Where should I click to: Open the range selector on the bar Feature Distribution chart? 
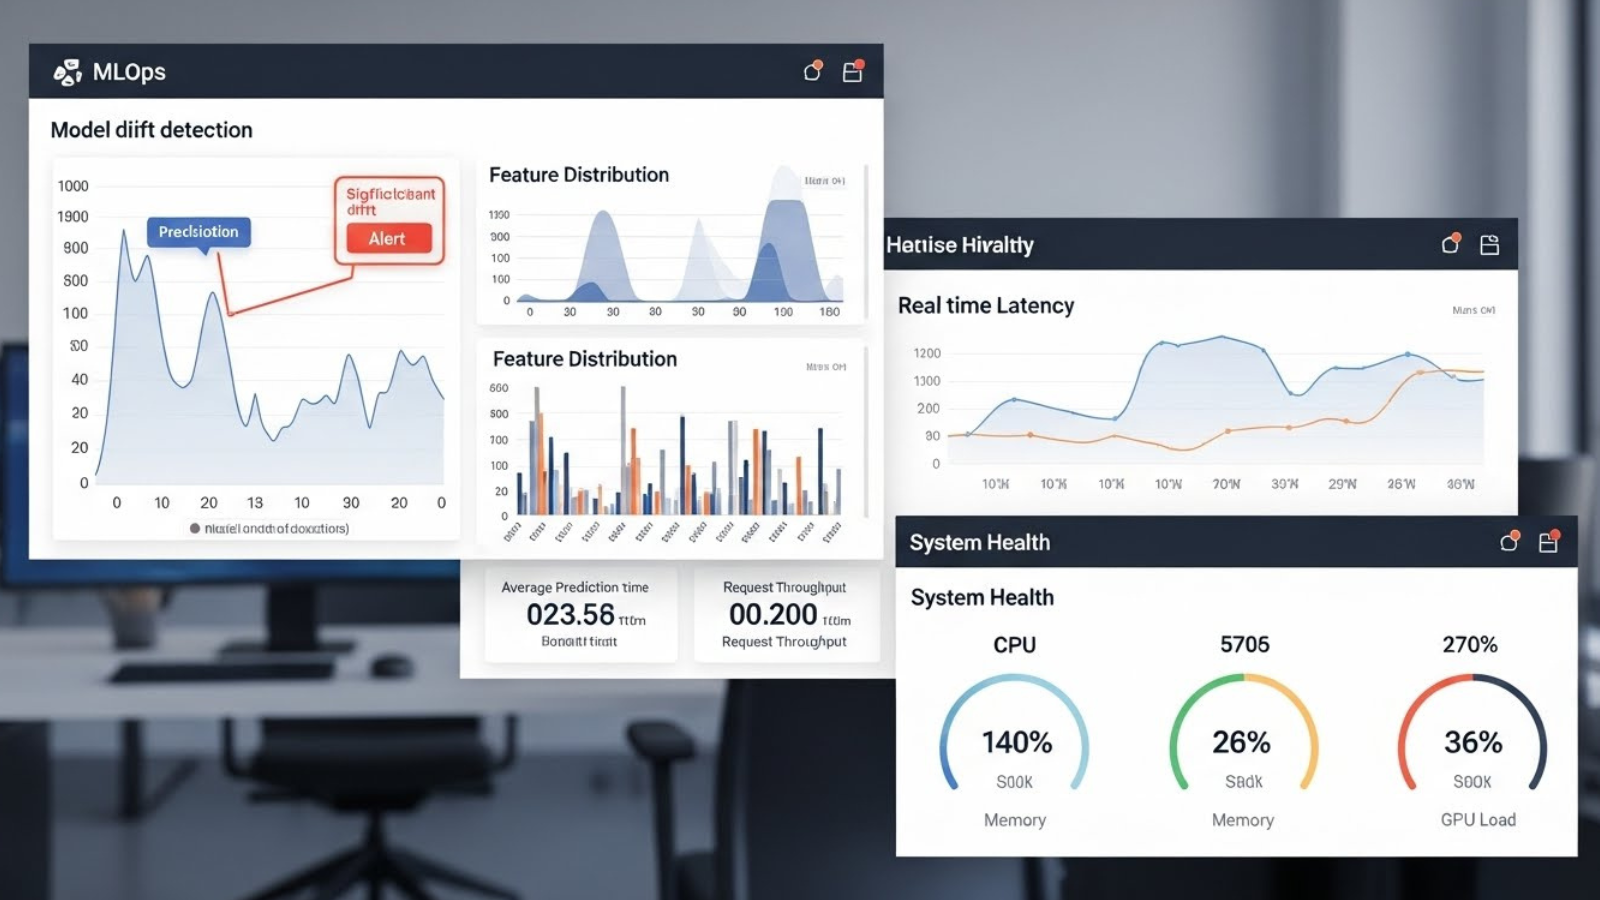(824, 366)
